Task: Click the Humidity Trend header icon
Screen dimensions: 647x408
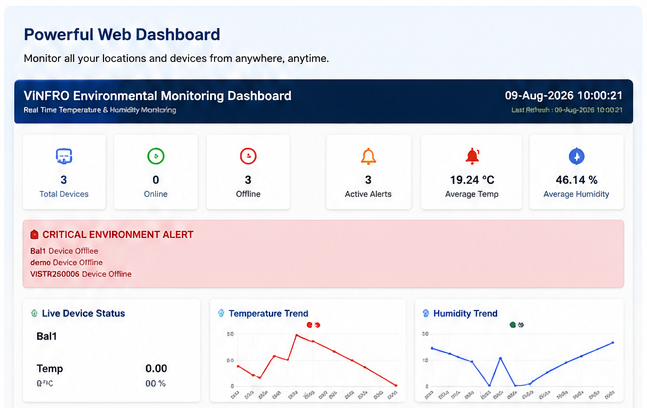Action: coord(426,314)
